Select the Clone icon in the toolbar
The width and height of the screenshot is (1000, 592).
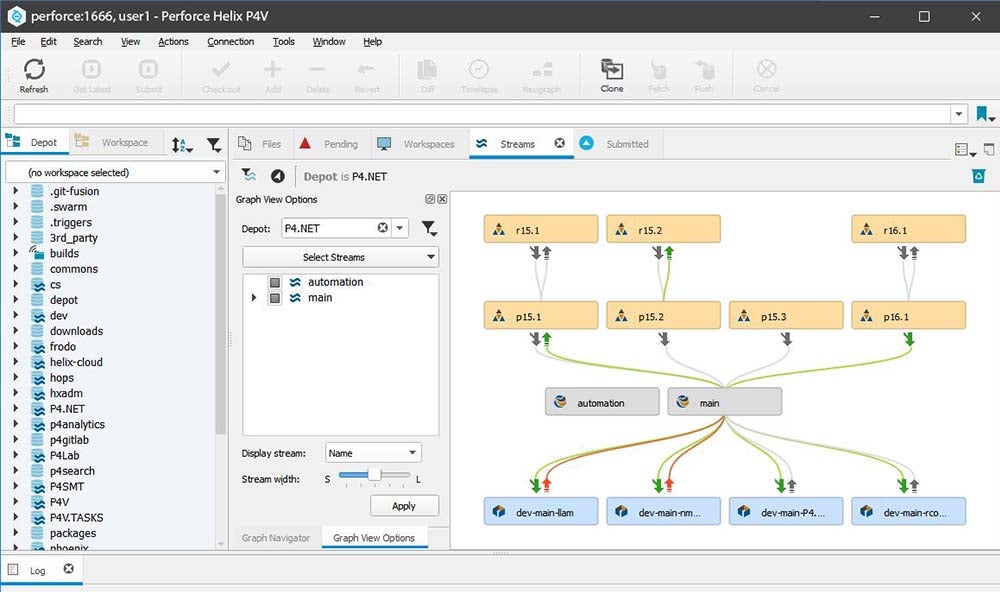tap(611, 72)
